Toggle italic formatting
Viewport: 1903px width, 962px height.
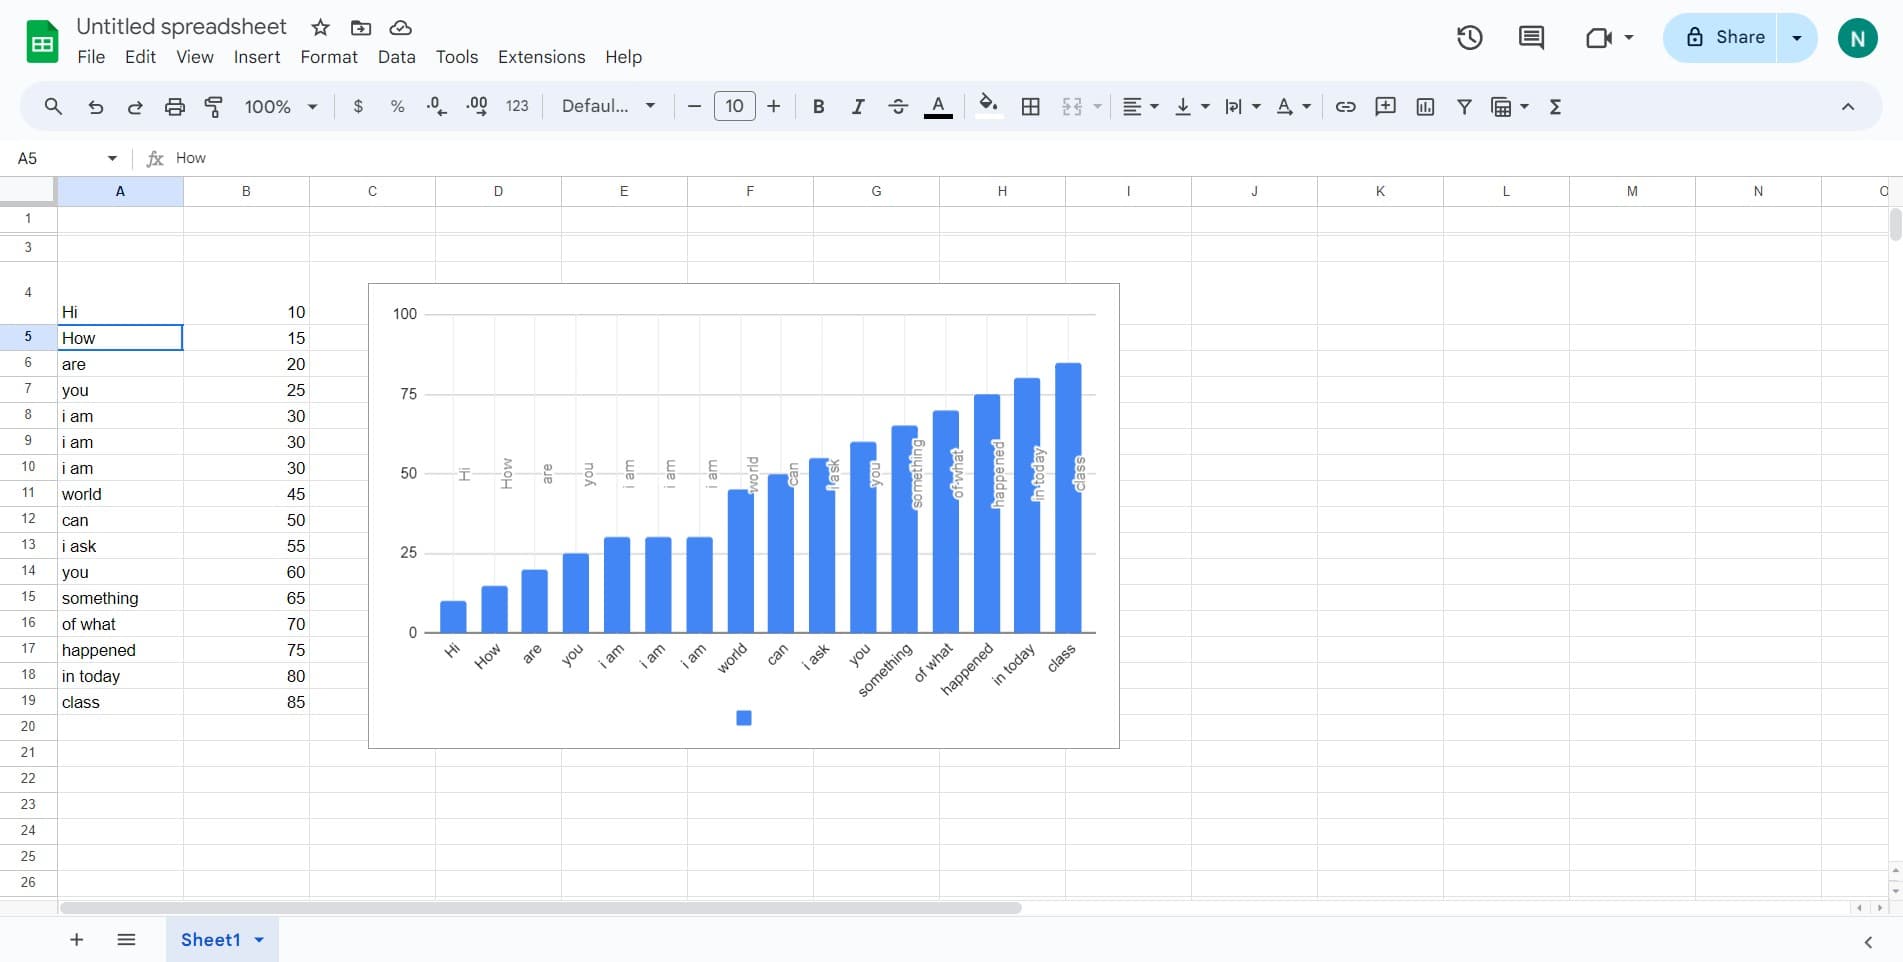point(857,106)
